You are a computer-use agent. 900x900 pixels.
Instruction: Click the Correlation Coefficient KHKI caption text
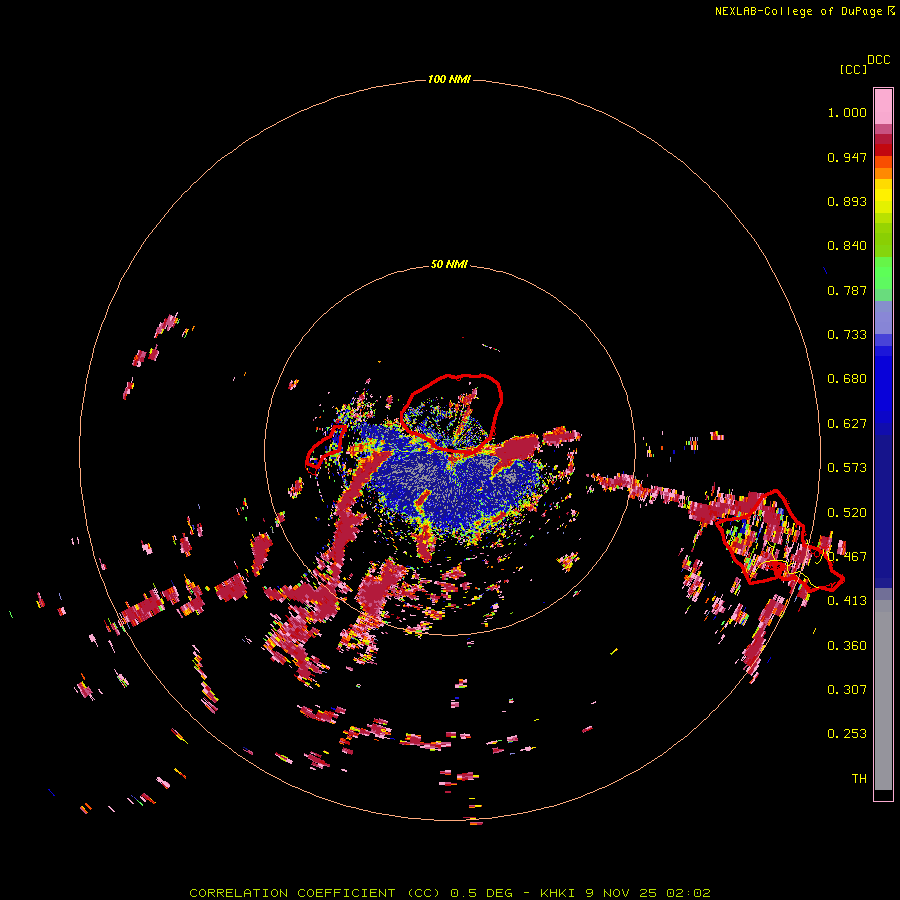tap(450, 893)
